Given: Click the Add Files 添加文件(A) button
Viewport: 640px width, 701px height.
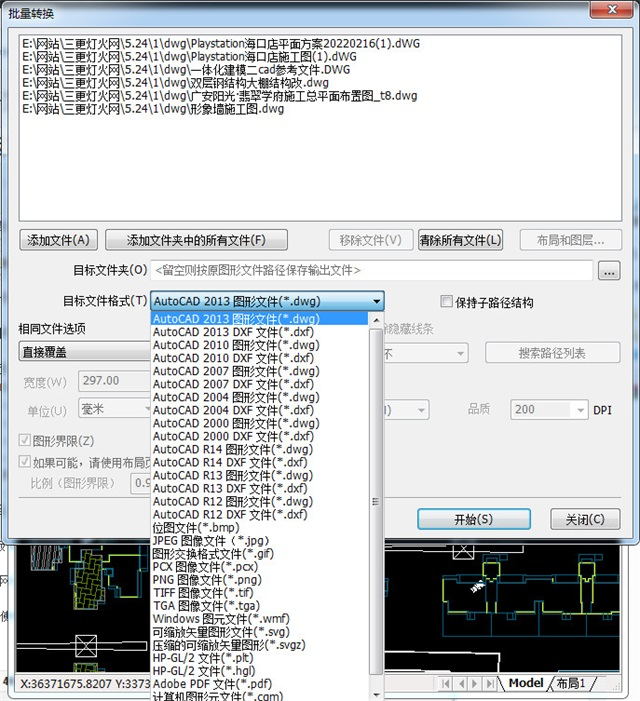Looking at the screenshot, I should (x=59, y=240).
